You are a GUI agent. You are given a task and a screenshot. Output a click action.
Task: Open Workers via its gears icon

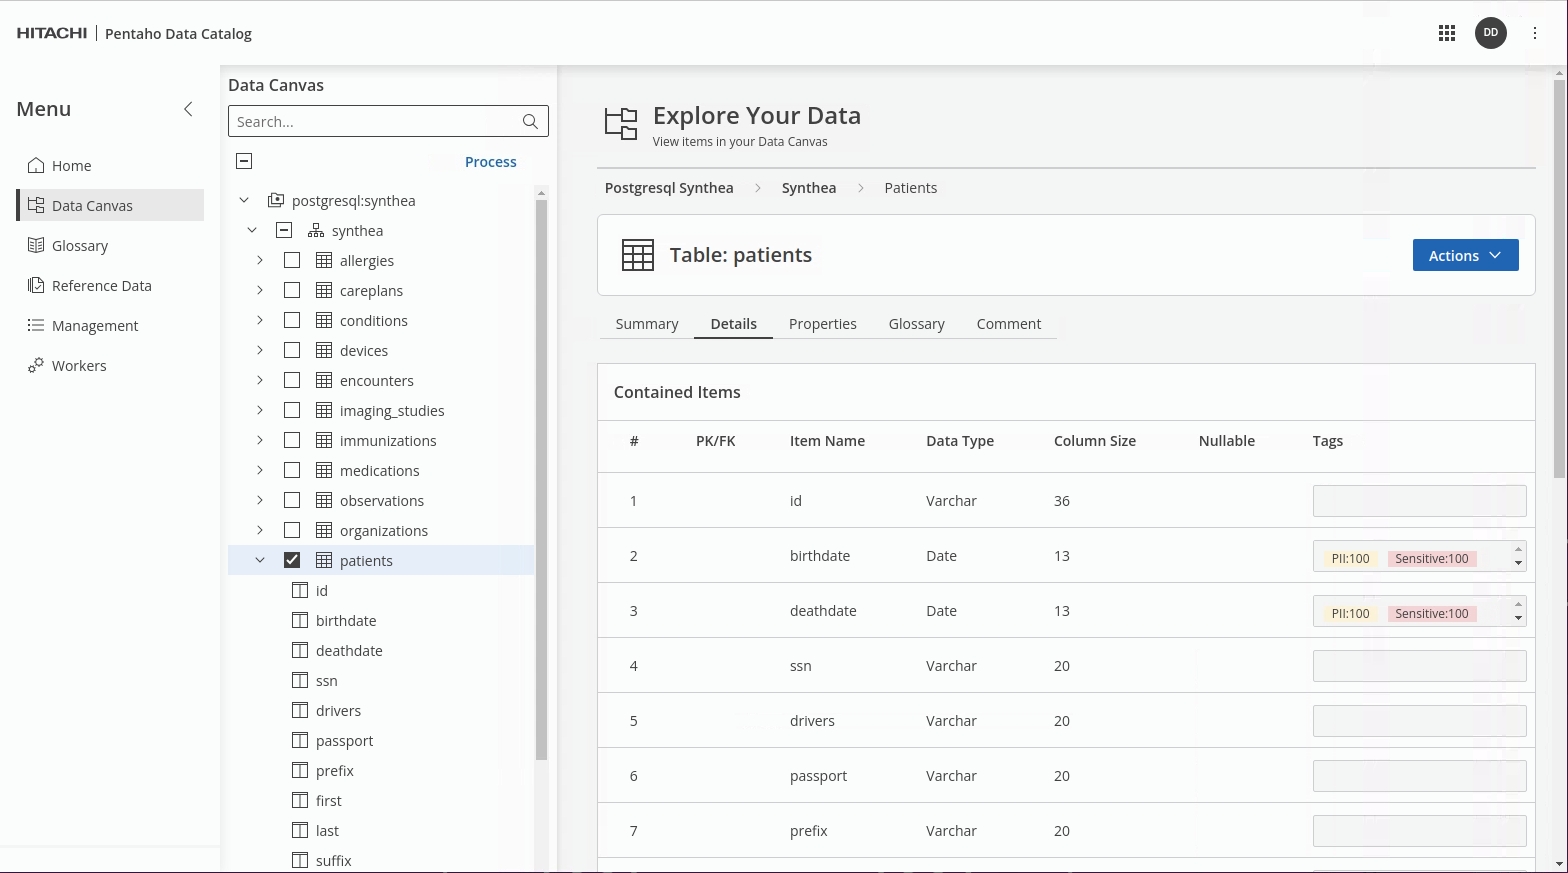[x=36, y=366]
